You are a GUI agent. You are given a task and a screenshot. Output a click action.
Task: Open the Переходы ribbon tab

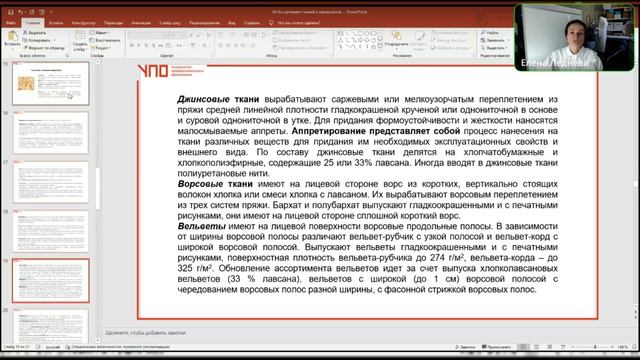click(113, 23)
